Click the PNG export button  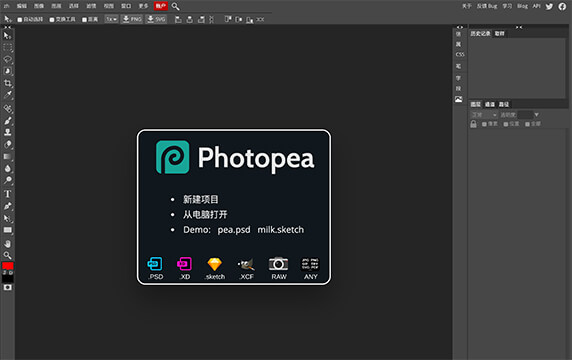click(x=132, y=19)
